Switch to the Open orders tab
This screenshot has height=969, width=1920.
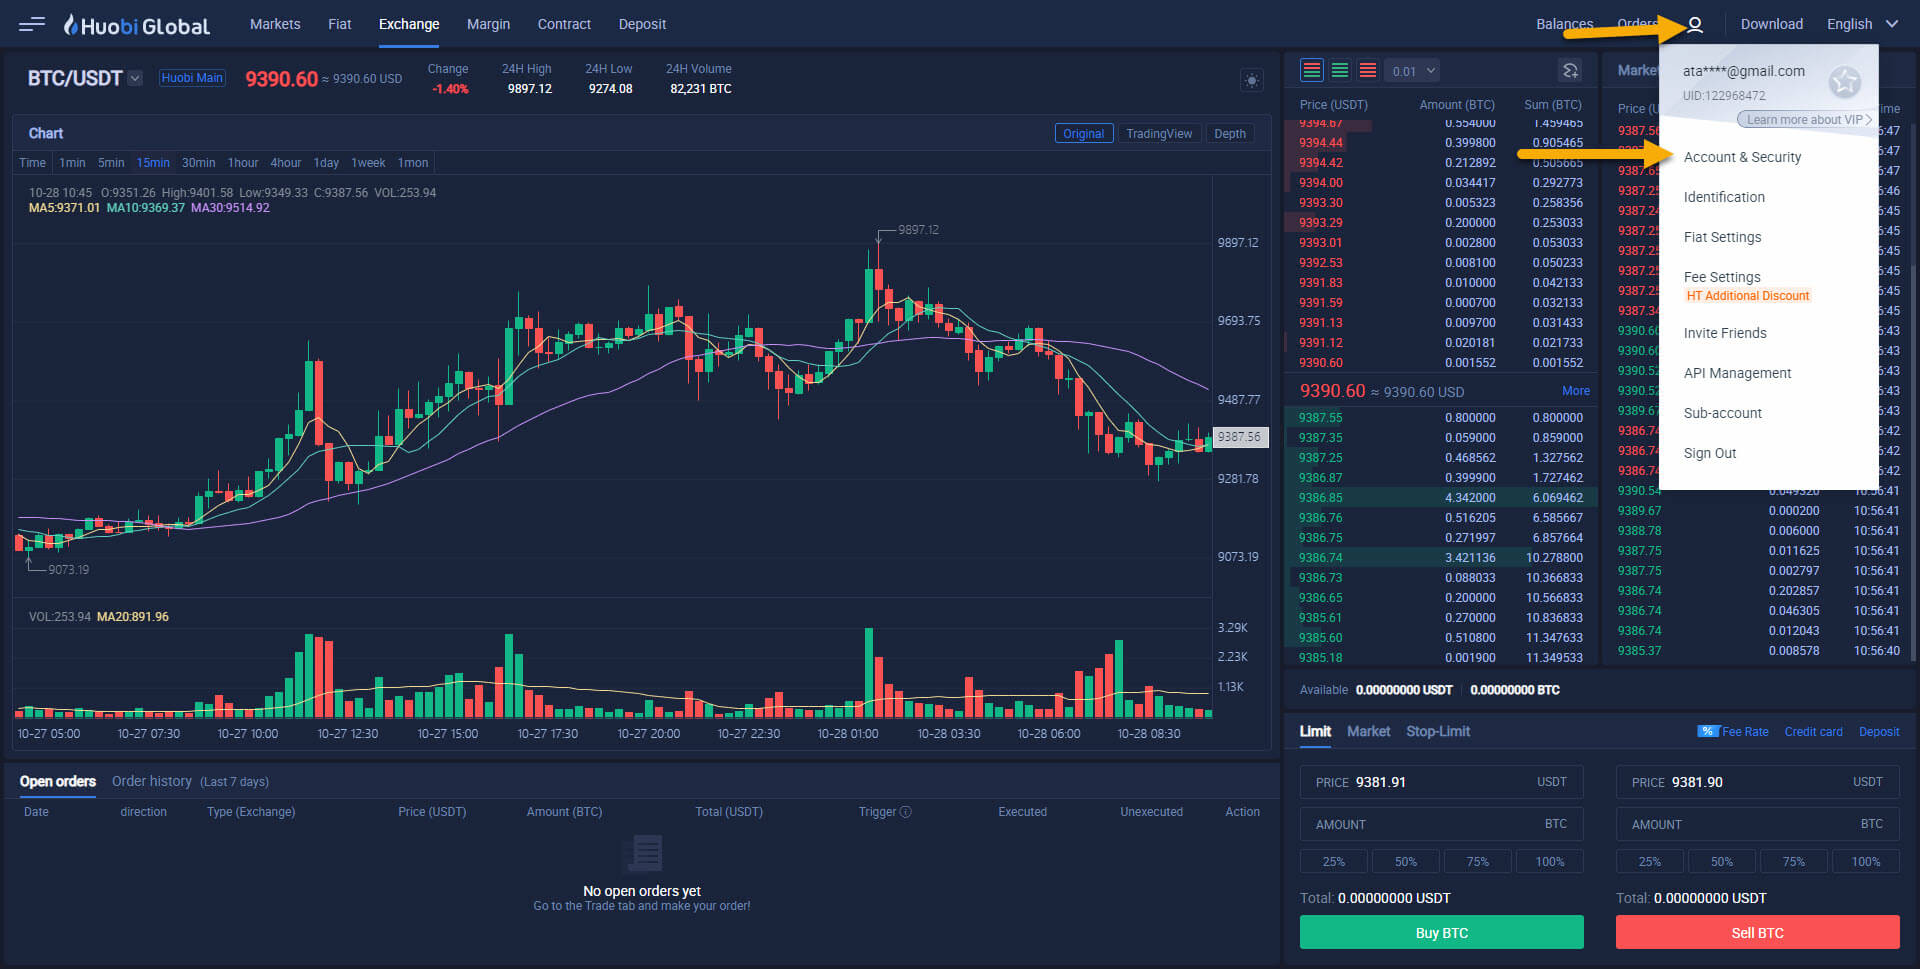[x=58, y=781]
